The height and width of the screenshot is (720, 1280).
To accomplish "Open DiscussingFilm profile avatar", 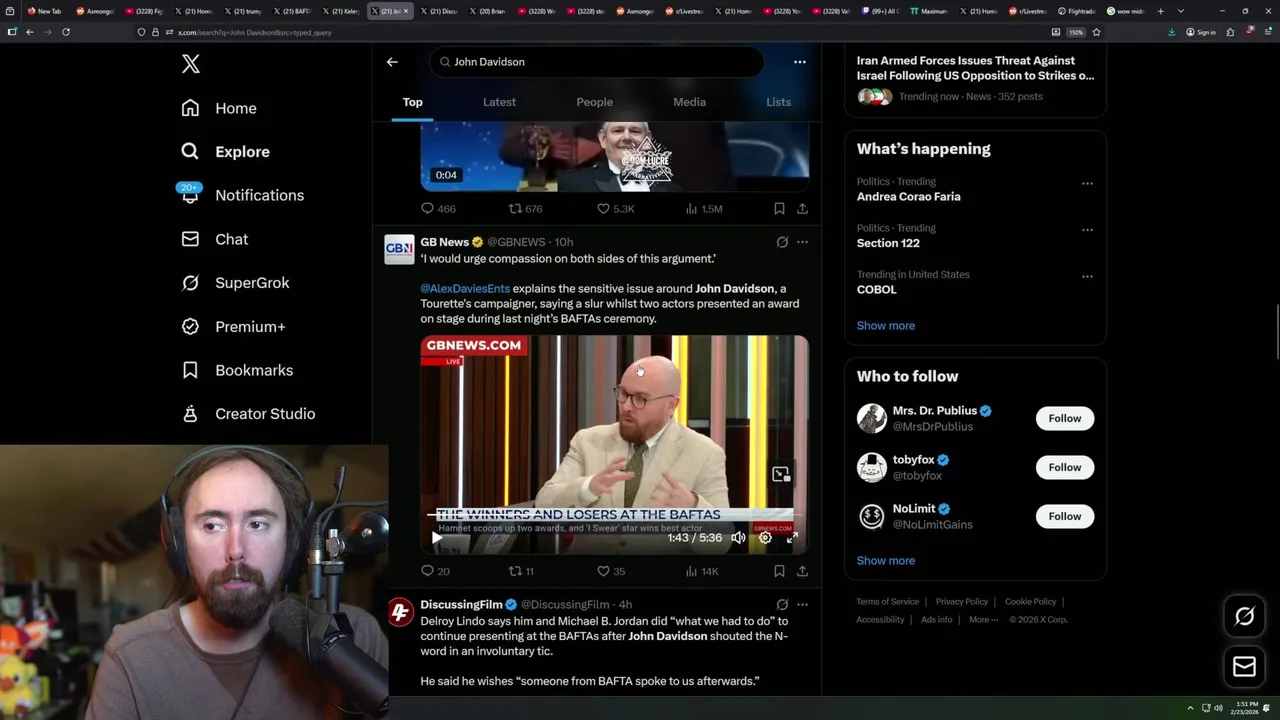I will point(400,613).
